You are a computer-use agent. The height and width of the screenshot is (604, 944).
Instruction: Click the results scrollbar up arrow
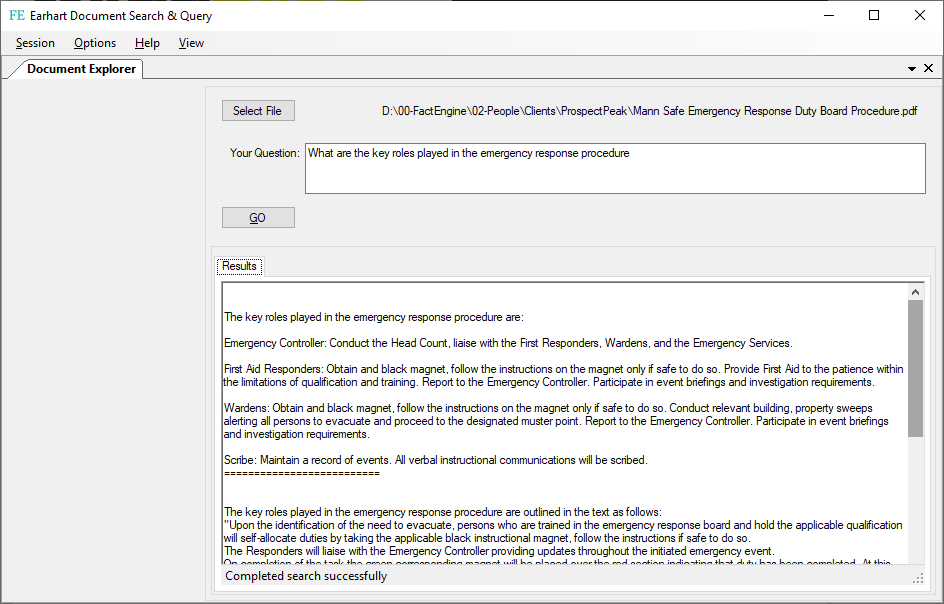pos(915,292)
